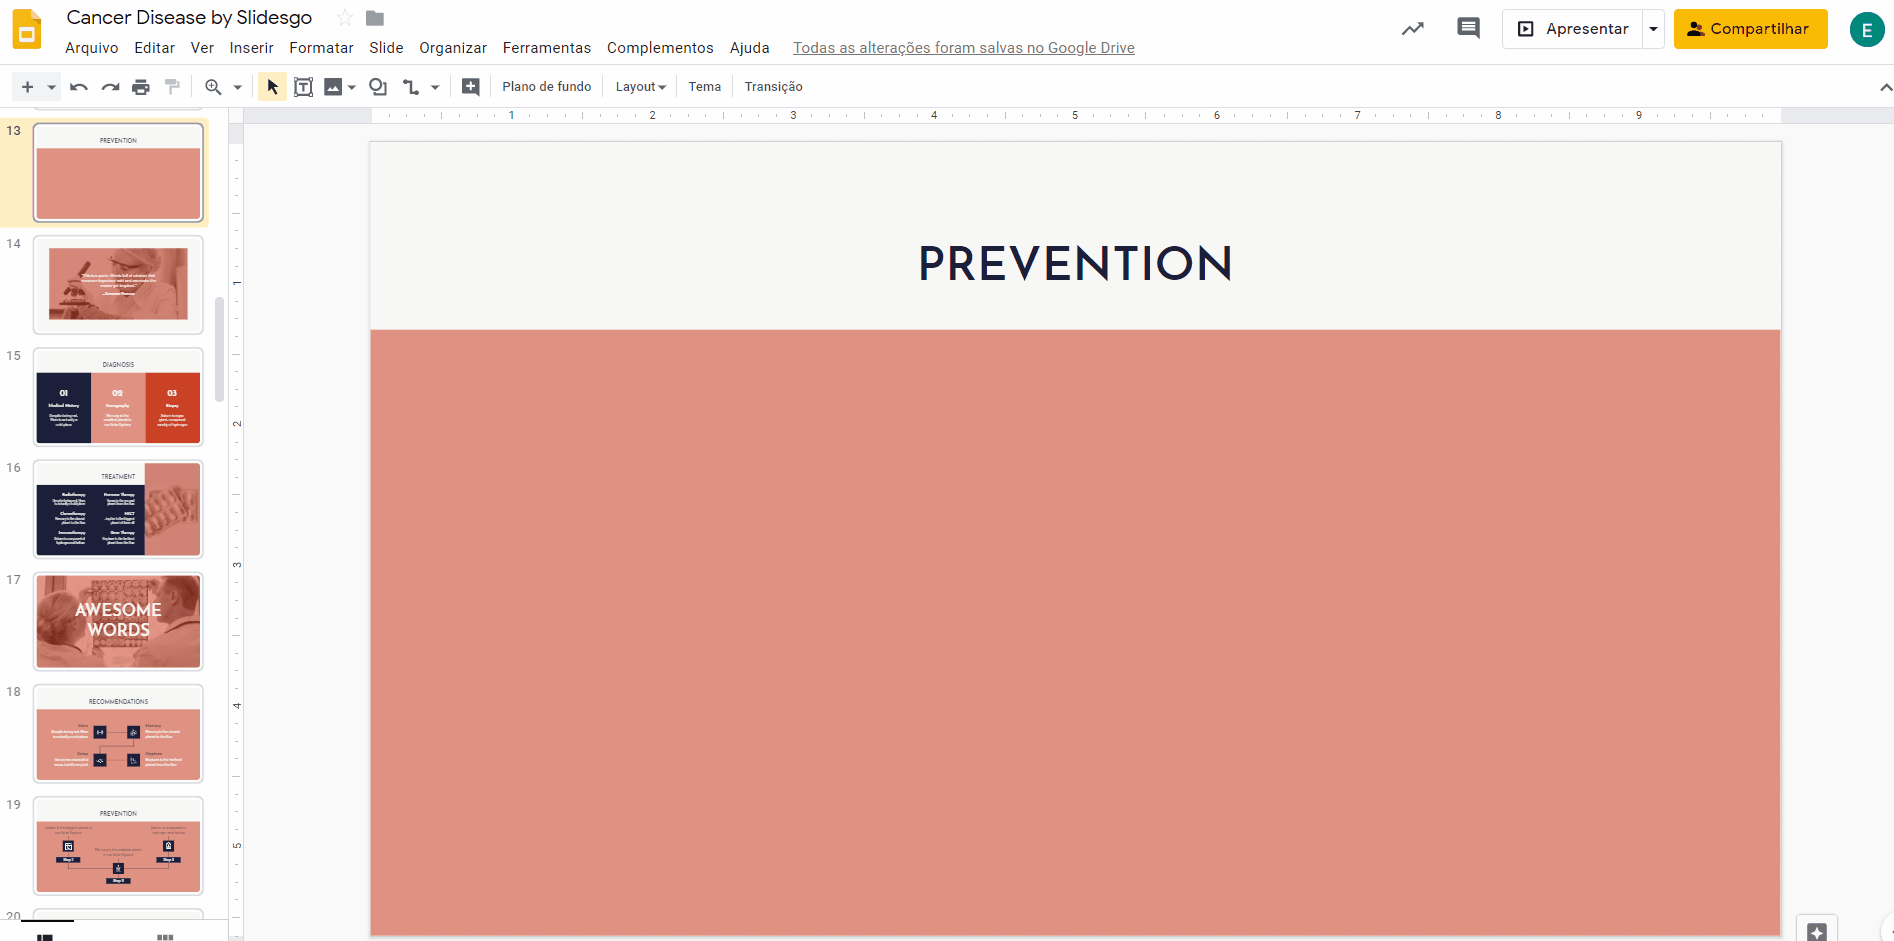This screenshot has width=1894, height=941.
Task: Open the new slide layout dropdown arrow
Action: (x=51, y=87)
